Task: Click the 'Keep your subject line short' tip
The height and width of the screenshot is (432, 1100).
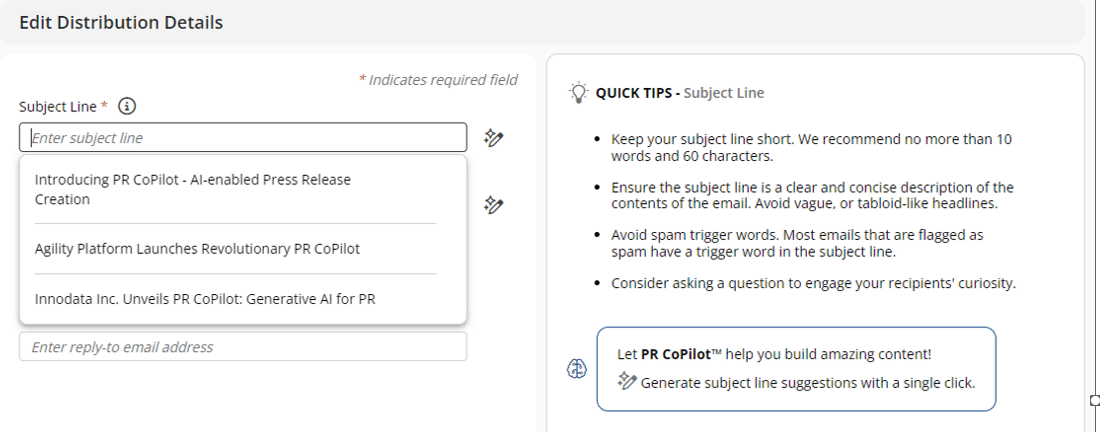Action: (811, 147)
